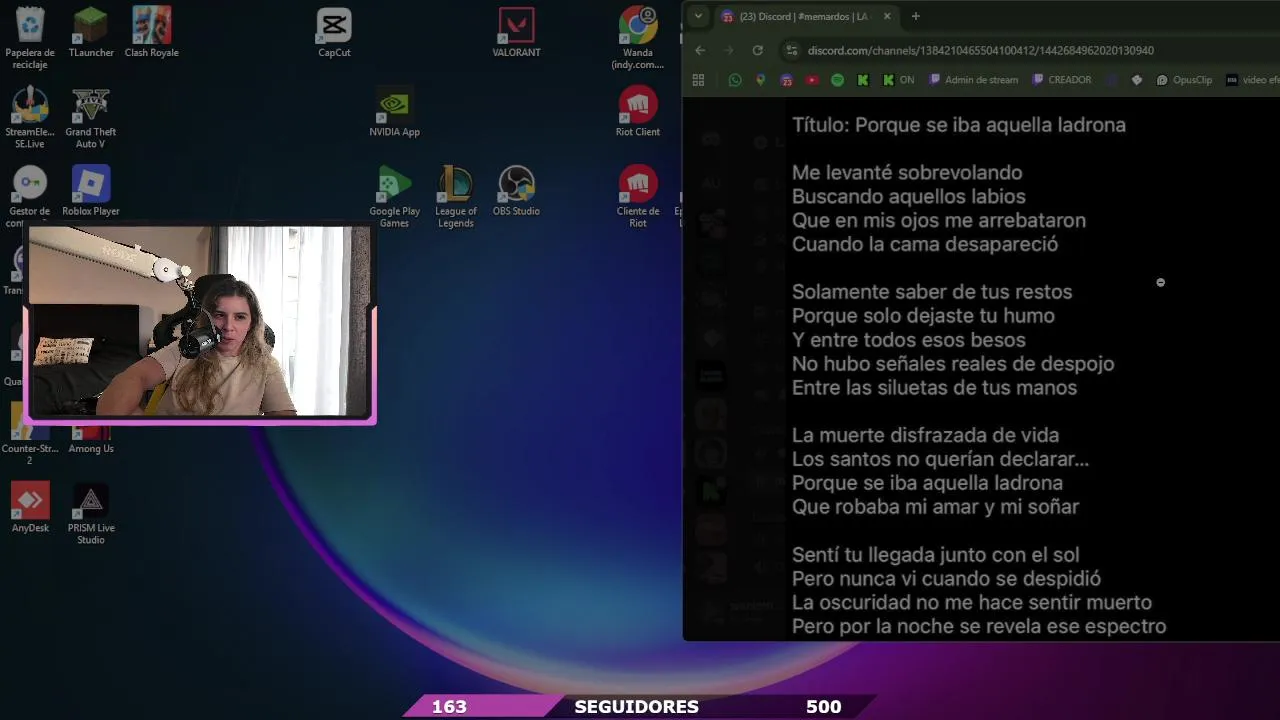Open the video bookmark after OpusClip
Screen dimensions: 1280x720
[1252, 80]
